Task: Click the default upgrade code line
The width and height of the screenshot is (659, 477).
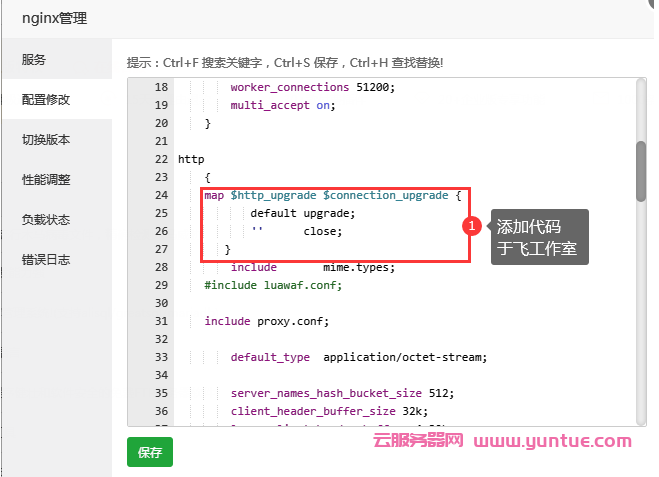Action: point(302,213)
